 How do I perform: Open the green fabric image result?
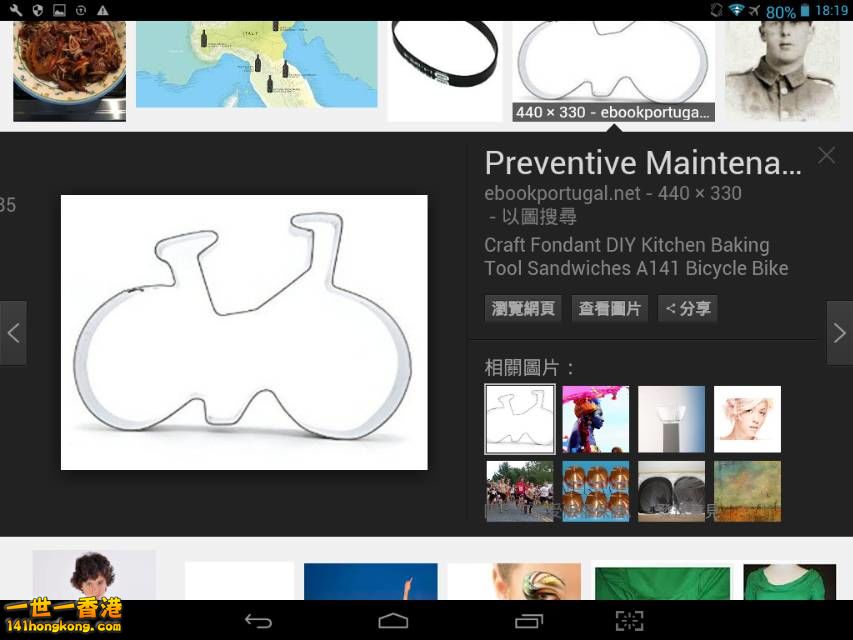(x=663, y=583)
